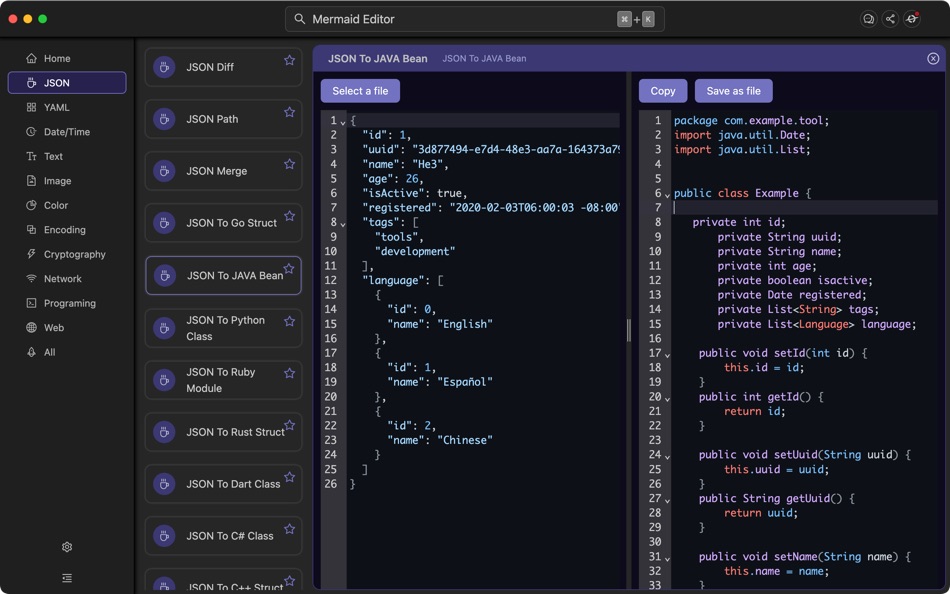Click the JSON Merge tool icon
Image resolution: width=950 pixels, height=594 pixels.
tap(164, 171)
